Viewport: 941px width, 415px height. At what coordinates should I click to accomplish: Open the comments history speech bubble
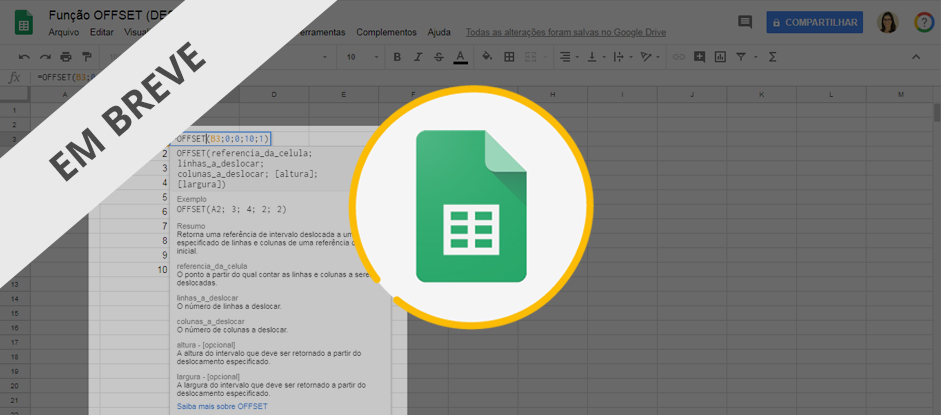click(745, 22)
